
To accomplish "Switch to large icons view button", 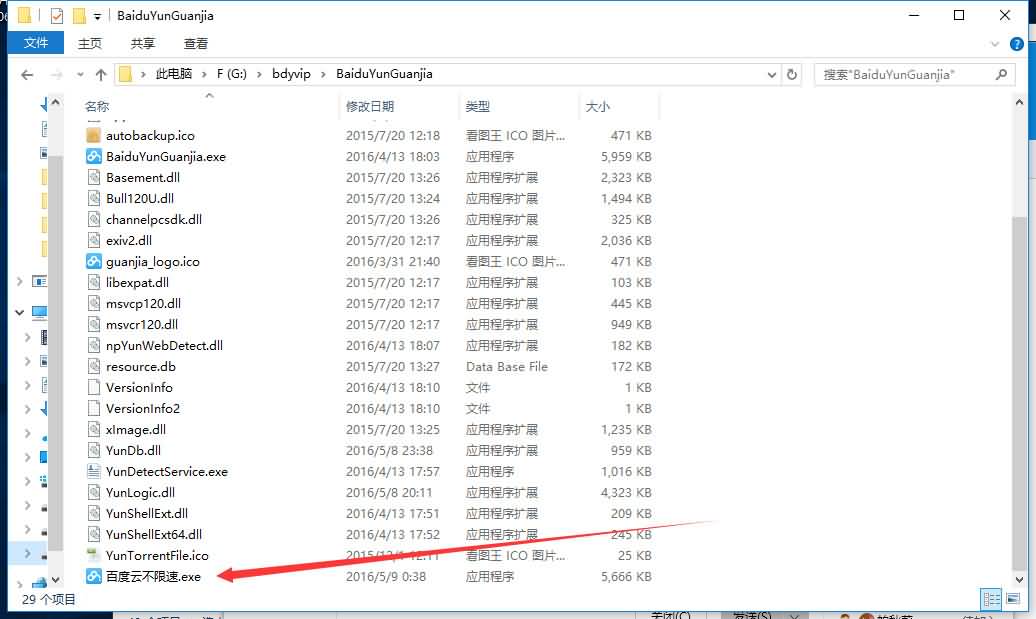I will [1013, 599].
